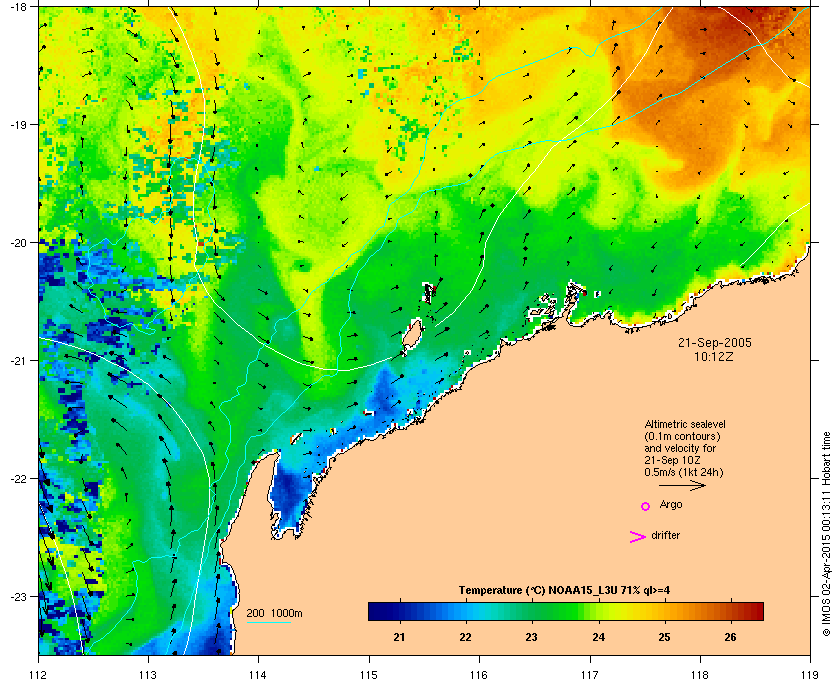Click the dark red end of color bar
The height and width of the screenshot is (680, 840).
coord(756,611)
